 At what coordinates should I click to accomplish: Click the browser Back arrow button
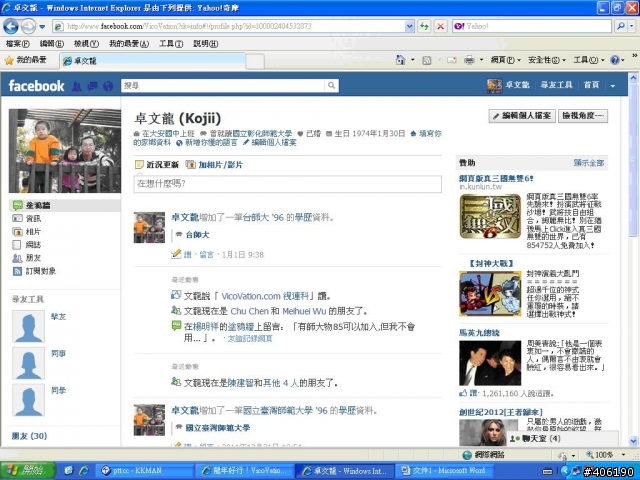coord(11,27)
